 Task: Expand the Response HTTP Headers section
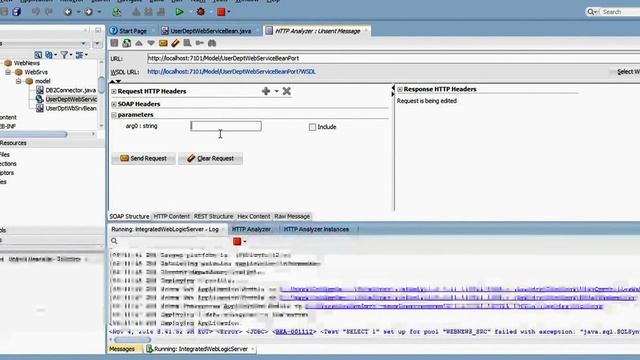(400, 89)
